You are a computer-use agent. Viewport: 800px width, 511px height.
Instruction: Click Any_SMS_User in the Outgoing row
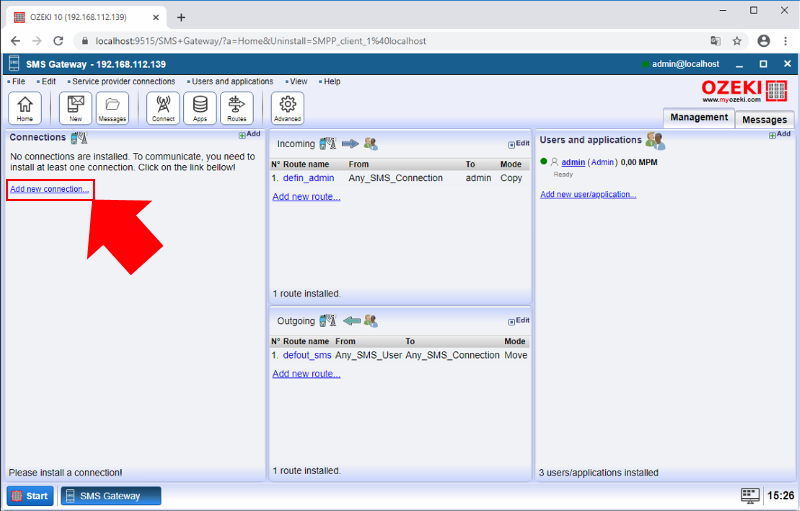point(368,355)
